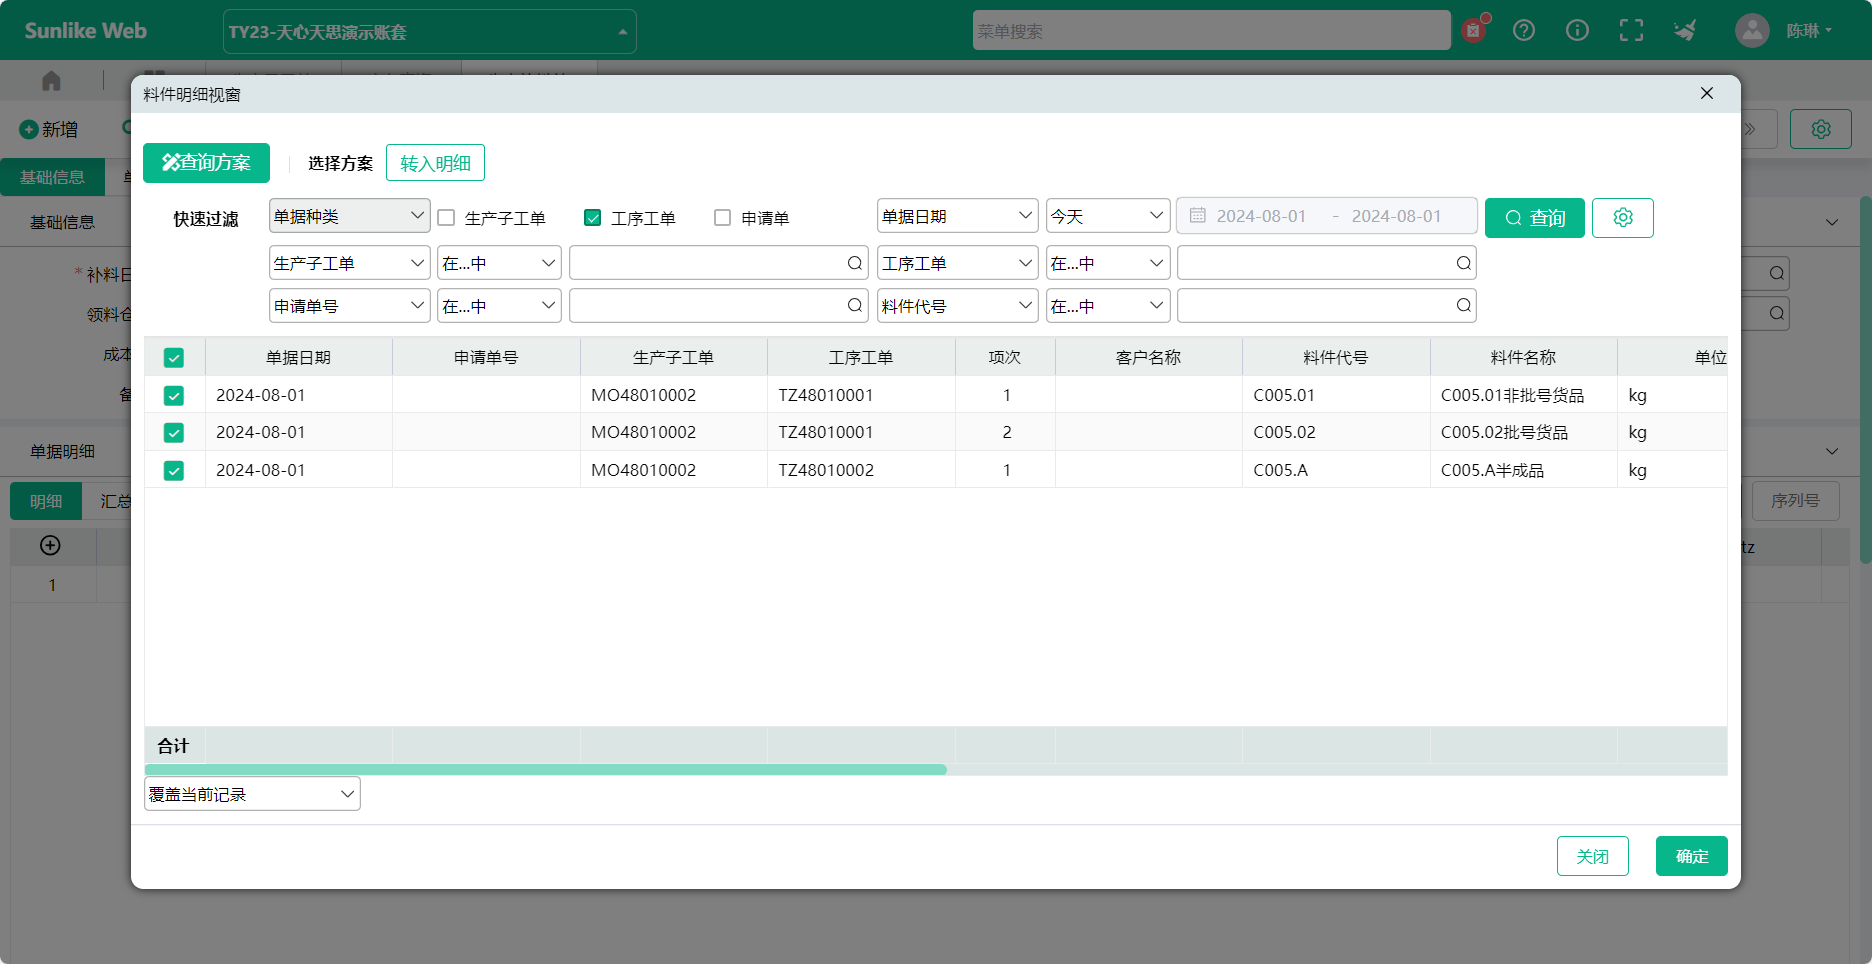Viewport: 1872px width, 964px height.
Task: Open the 申请单号 filter dropdown
Action: pos(349,305)
